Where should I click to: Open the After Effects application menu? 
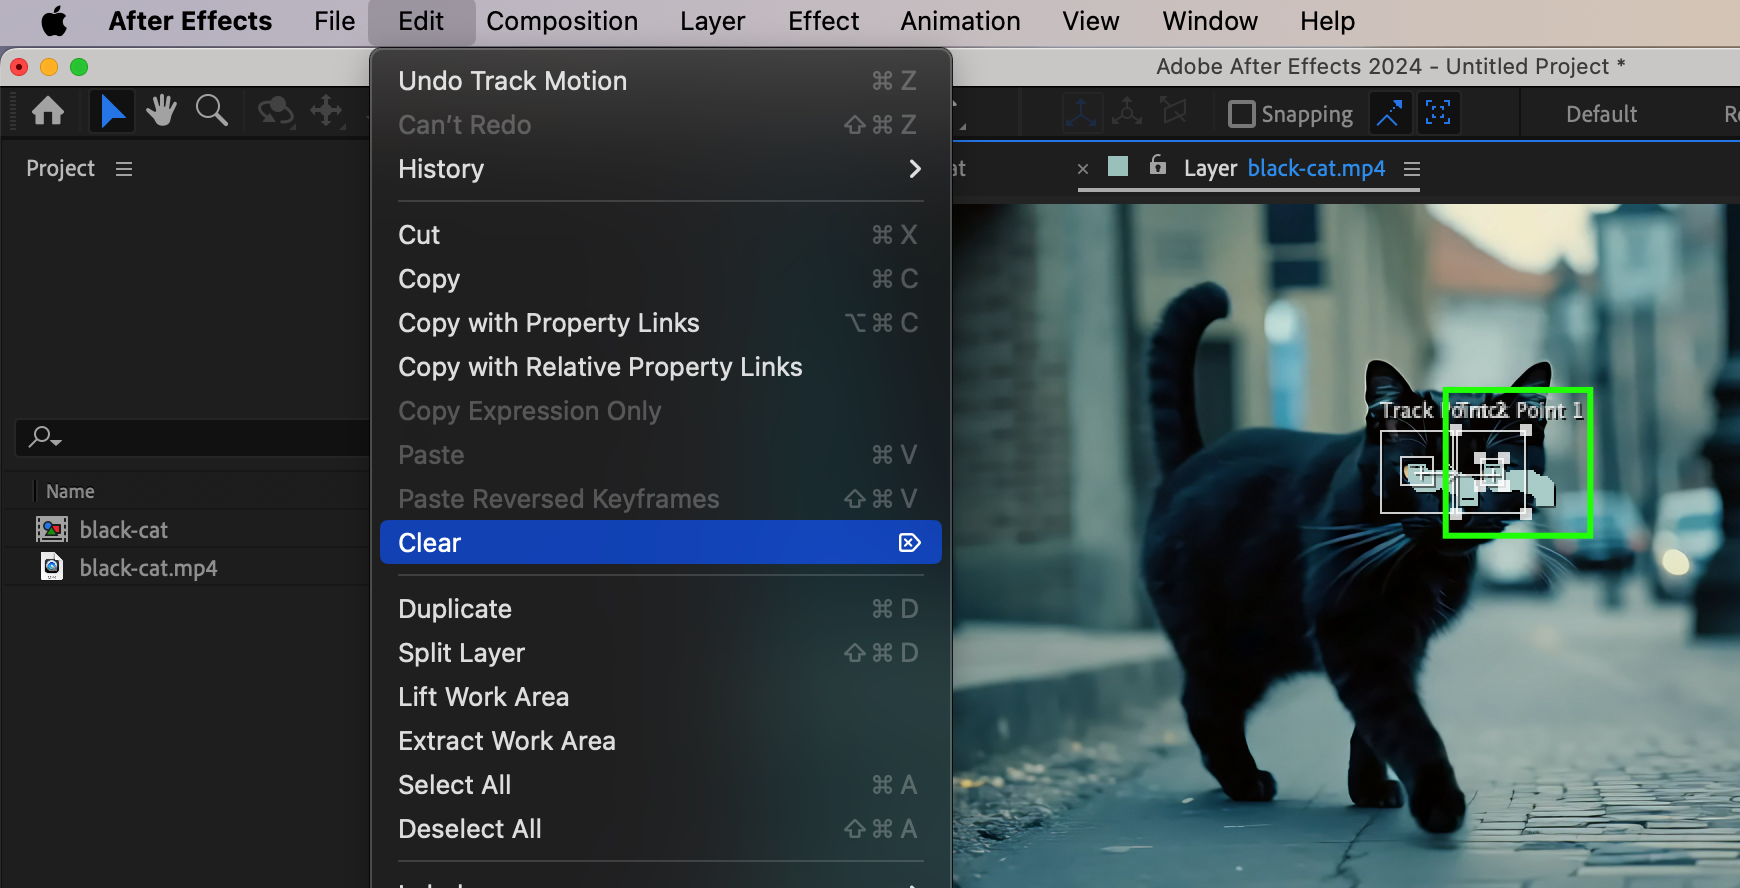tap(190, 21)
